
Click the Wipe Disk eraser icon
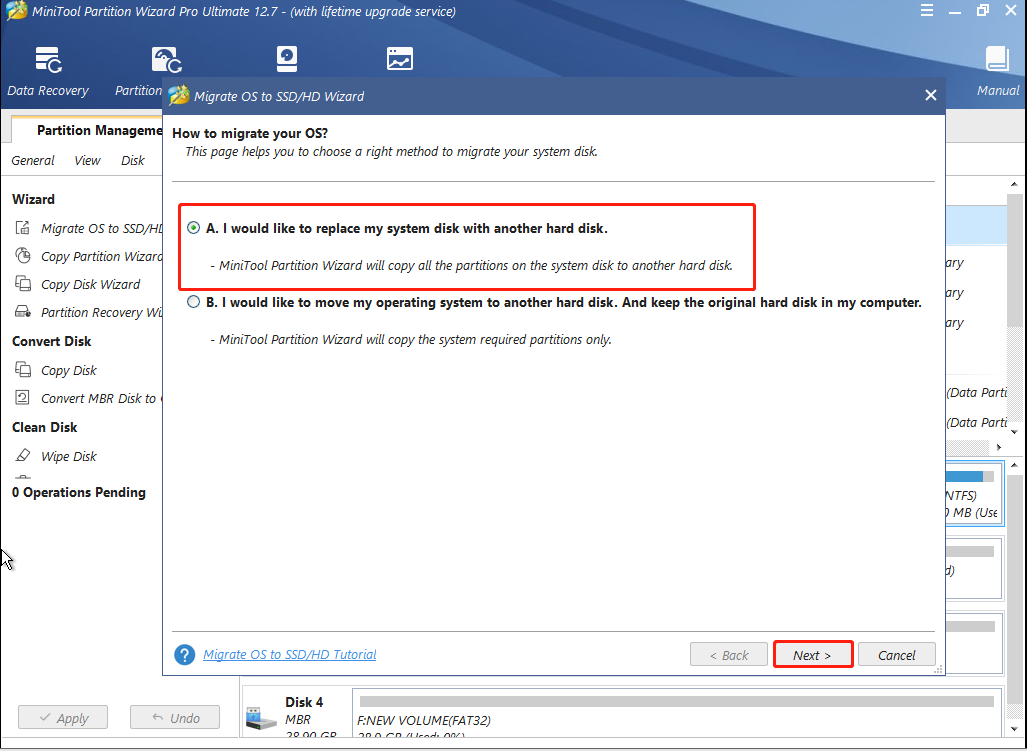23,456
